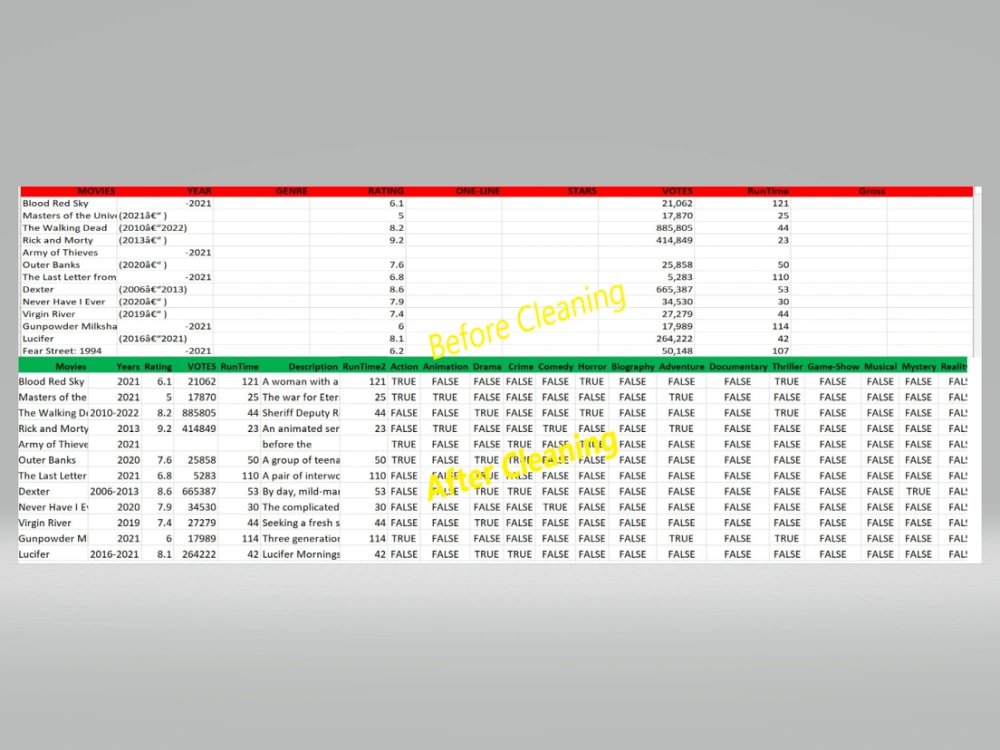Image resolution: width=1000 pixels, height=750 pixels.
Task: Click the votes cell '50,148'
Action: pos(677,351)
